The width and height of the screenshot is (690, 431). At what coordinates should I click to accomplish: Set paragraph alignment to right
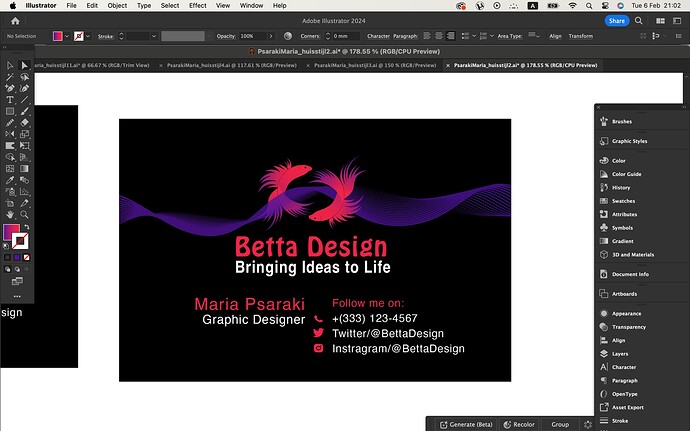click(x=450, y=36)
